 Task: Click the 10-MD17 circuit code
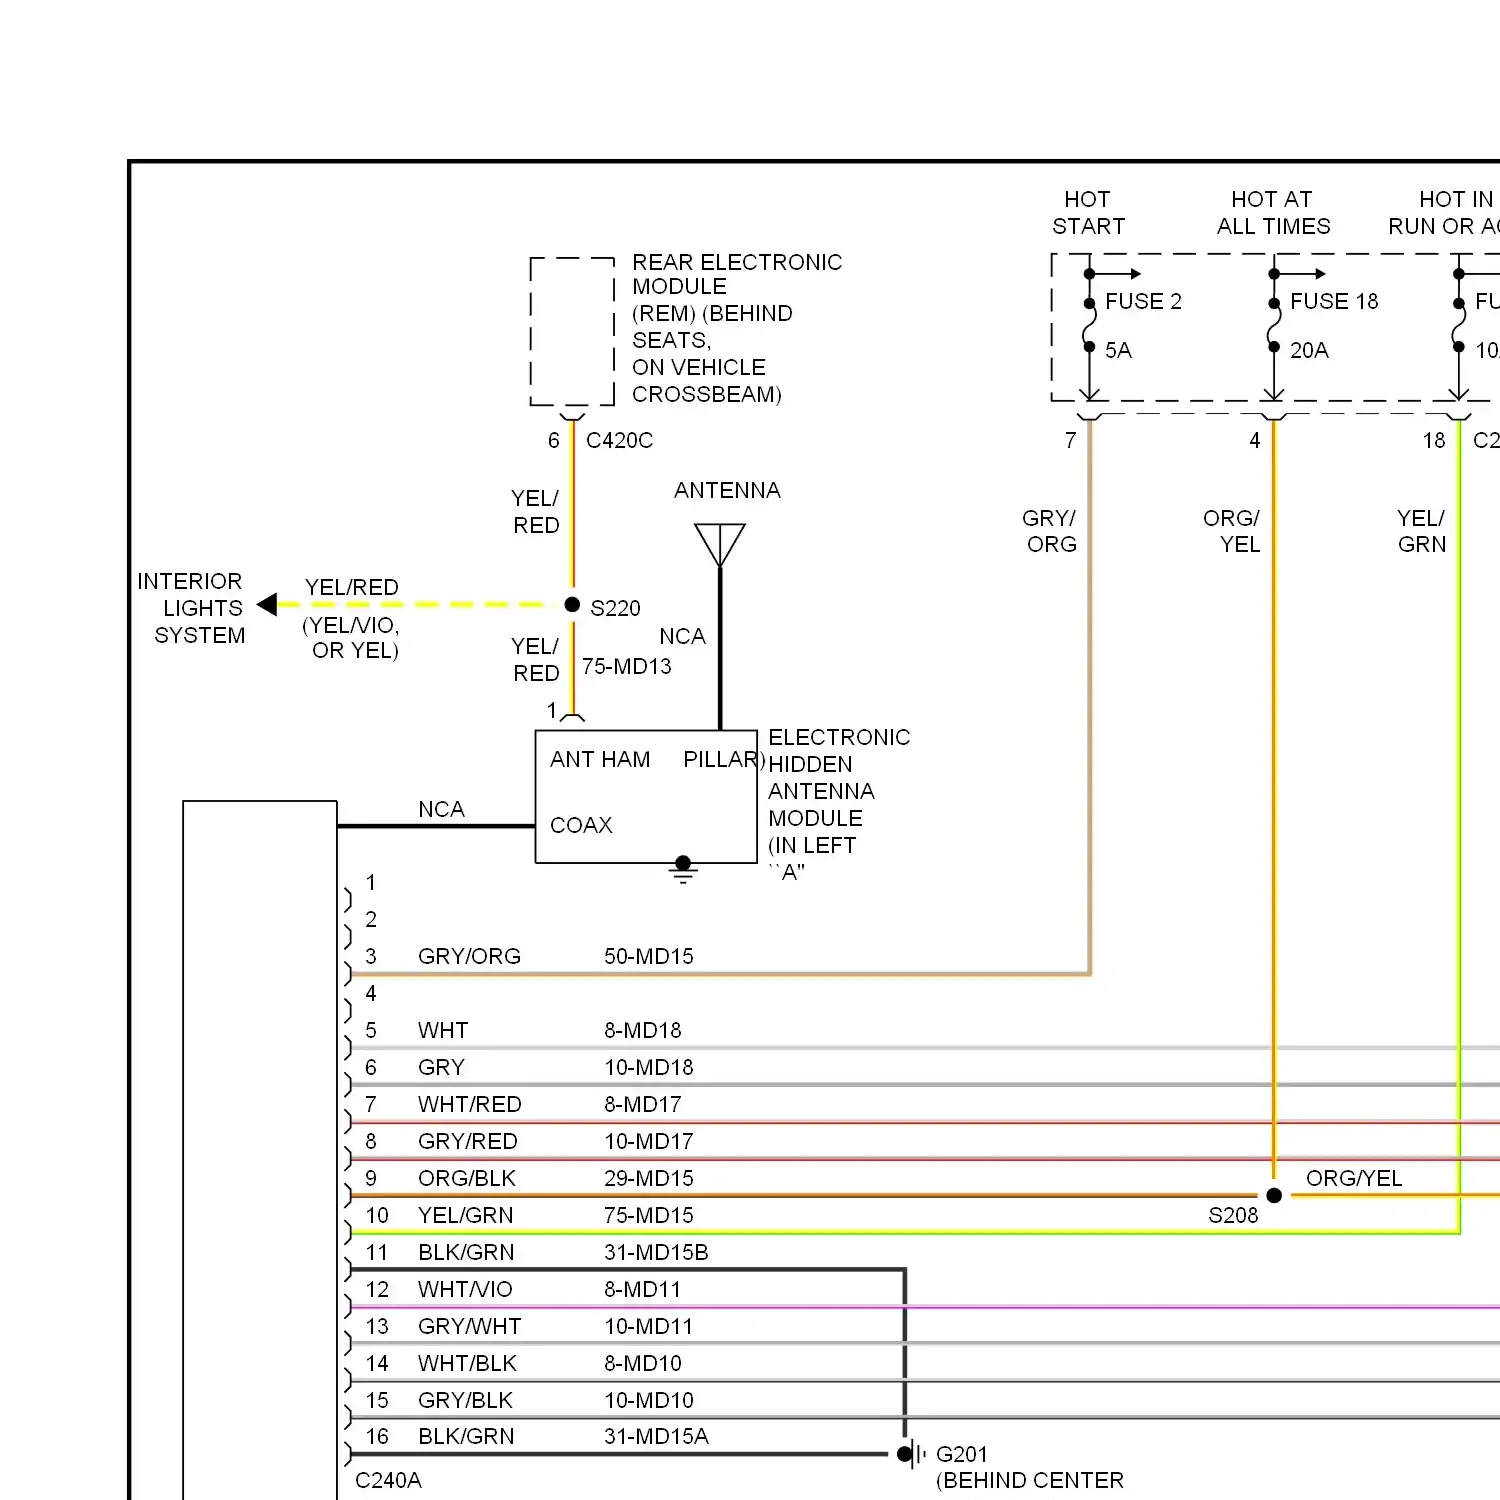point(649,1141)
